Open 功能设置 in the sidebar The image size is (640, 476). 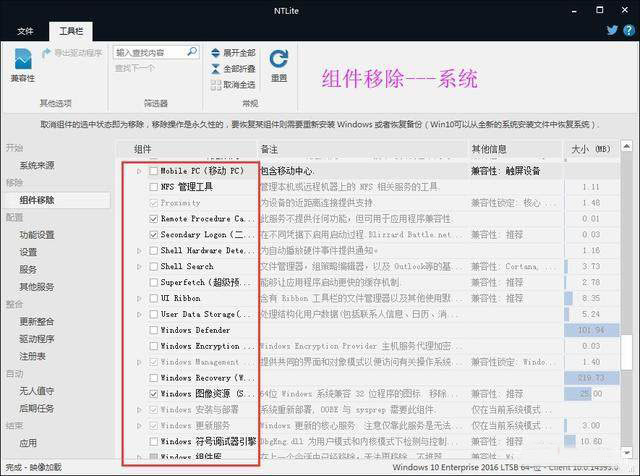point(37,235)
